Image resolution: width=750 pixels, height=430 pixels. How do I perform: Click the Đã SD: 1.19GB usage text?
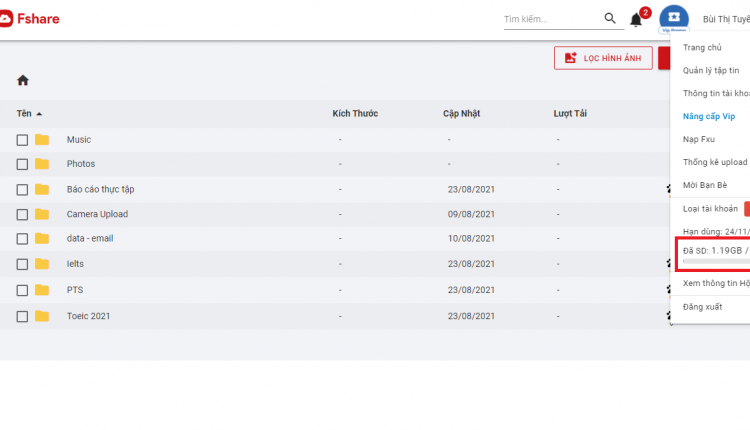point(716,251)
